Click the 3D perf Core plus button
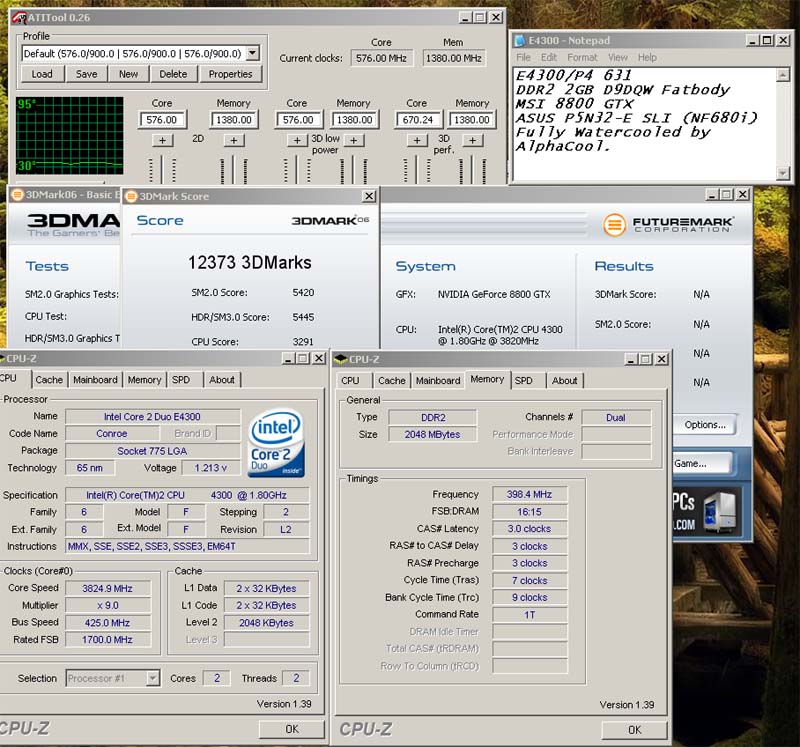The image size is (800, 747). pyautogui.click(x=417, y=140)
